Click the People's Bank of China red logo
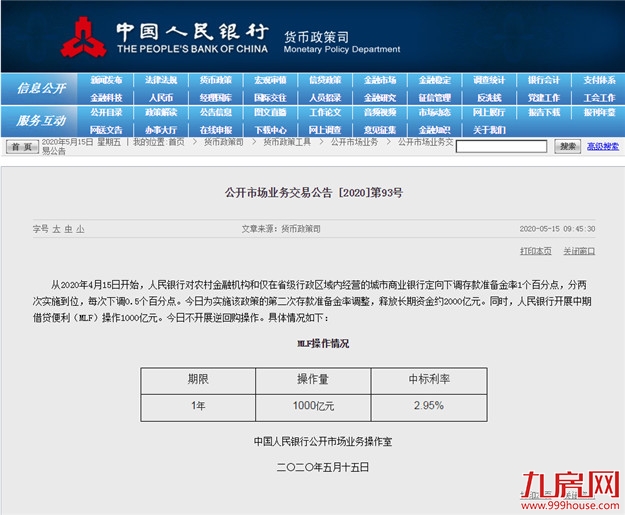Screen dimensions: 625x515 pyautogui.click(x=83, y=37)
